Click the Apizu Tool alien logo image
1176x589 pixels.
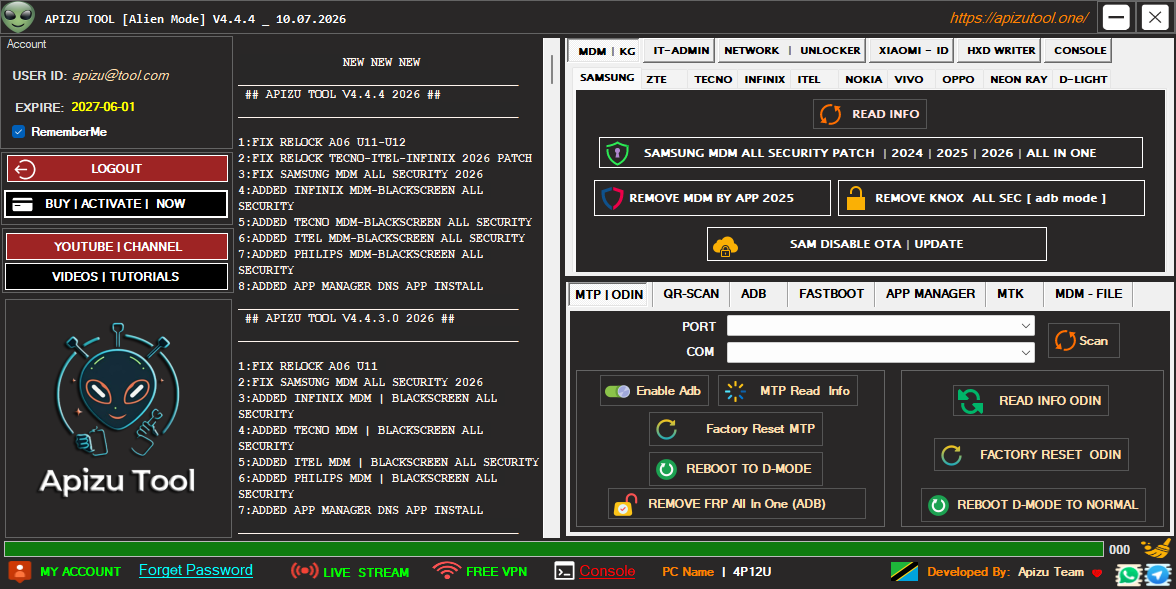(x=118, y=409)
